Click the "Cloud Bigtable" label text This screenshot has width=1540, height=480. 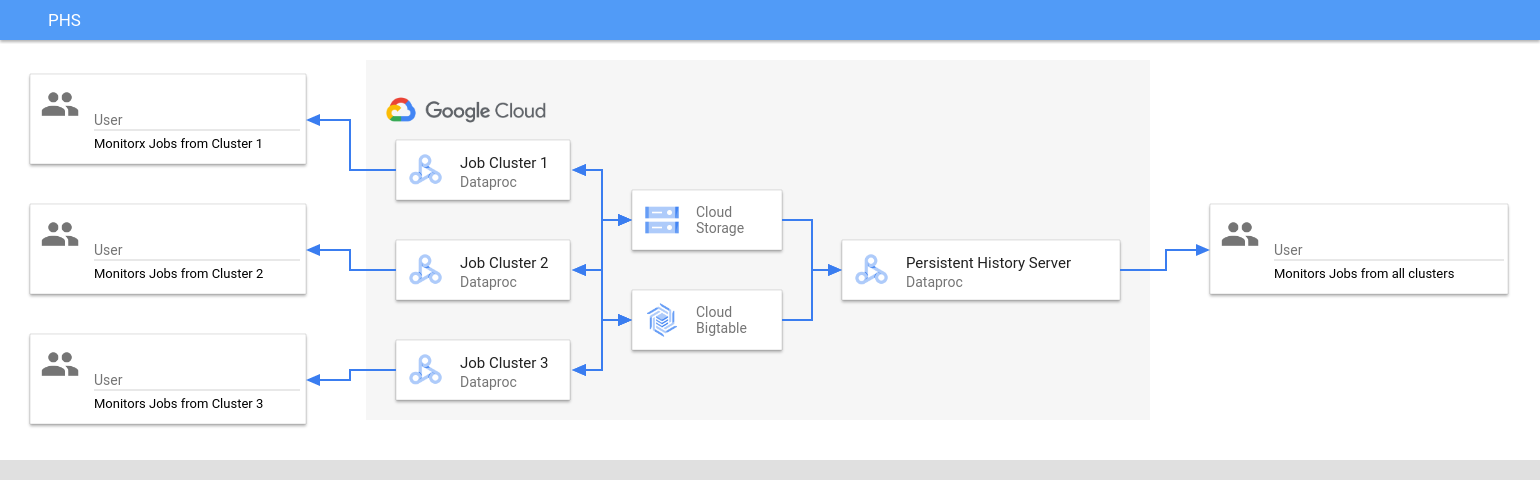pos(721,320)
